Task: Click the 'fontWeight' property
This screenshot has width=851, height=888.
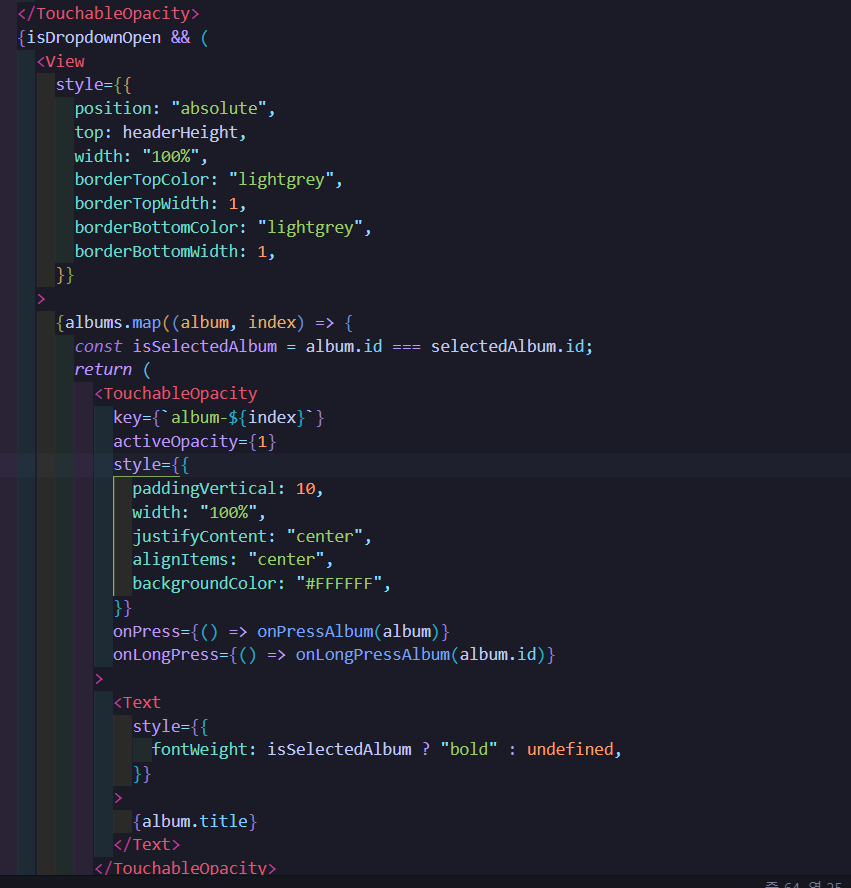Action: 199,750
